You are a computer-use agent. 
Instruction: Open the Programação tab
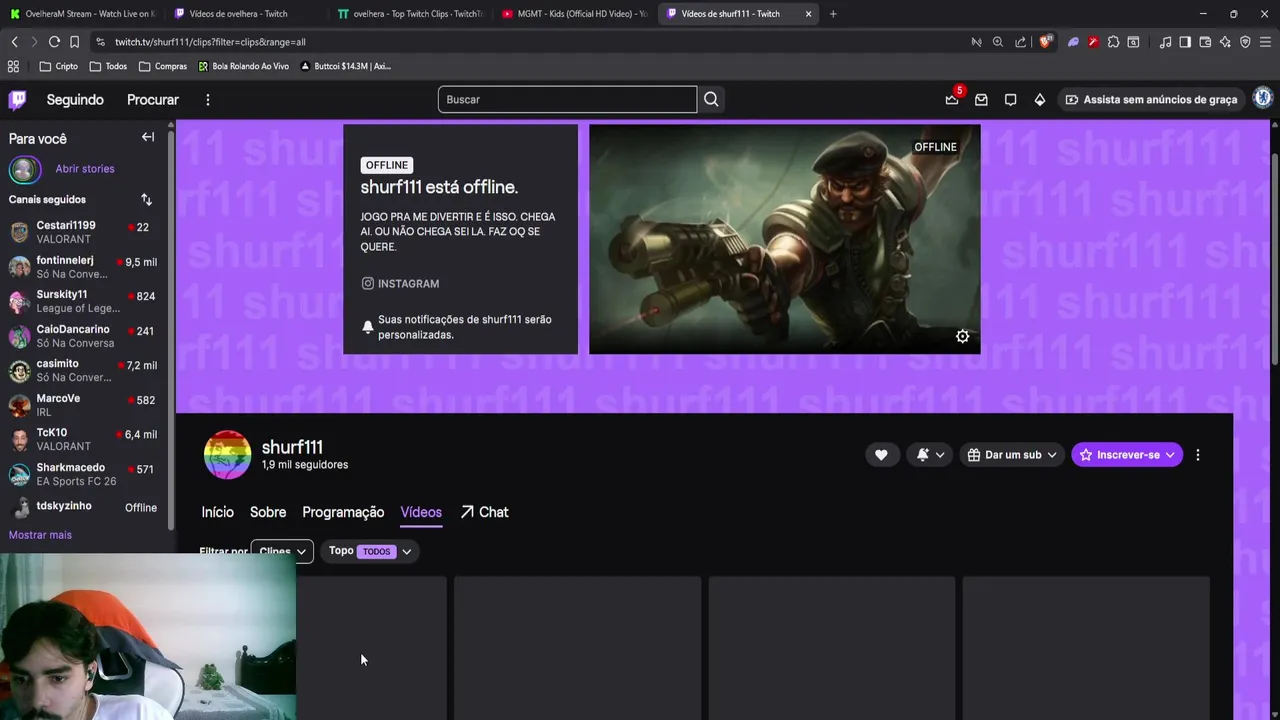[343, 512]
